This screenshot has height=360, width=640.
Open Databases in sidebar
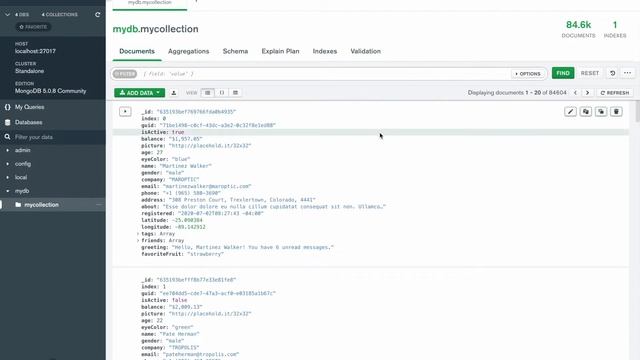[29, 122]
